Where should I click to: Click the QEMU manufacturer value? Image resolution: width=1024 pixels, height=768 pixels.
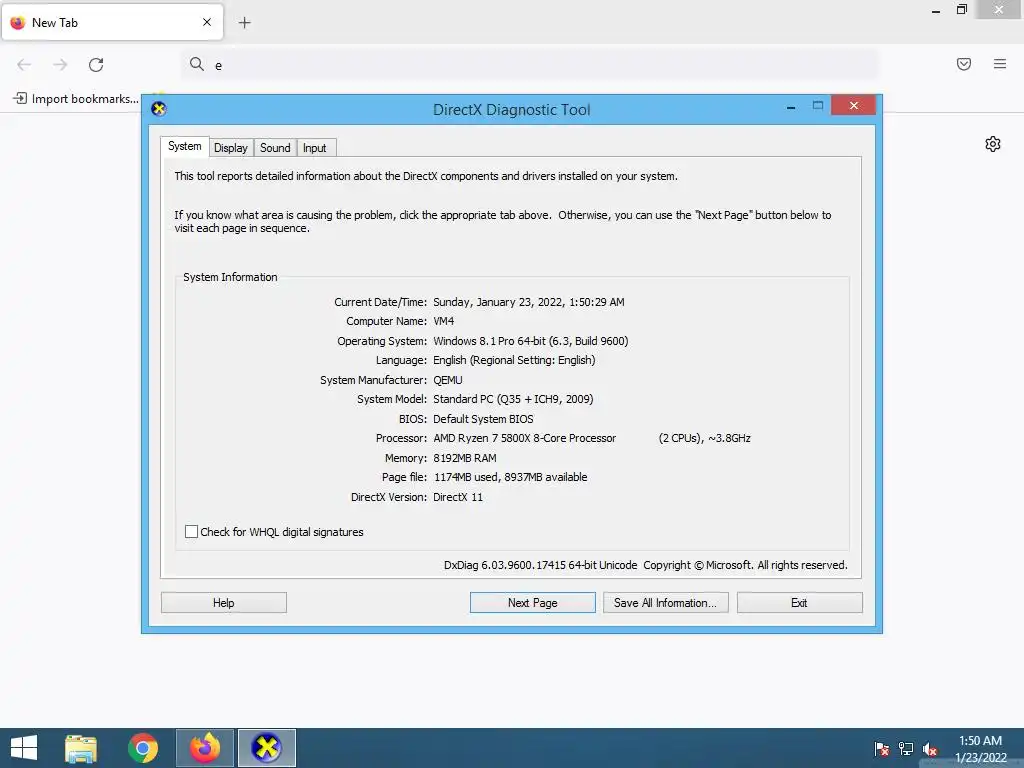click(447, 380)
